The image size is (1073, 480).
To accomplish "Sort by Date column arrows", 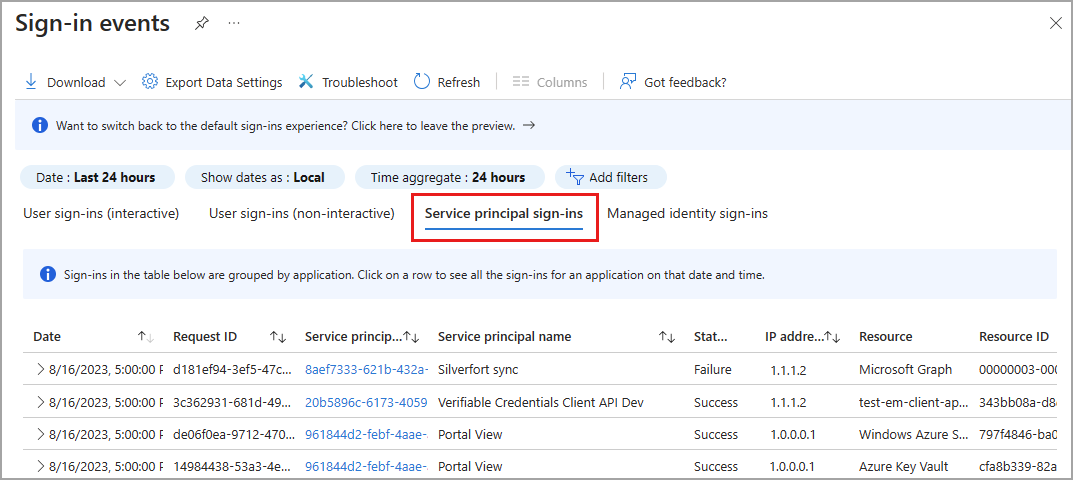I will pos(146,336).
